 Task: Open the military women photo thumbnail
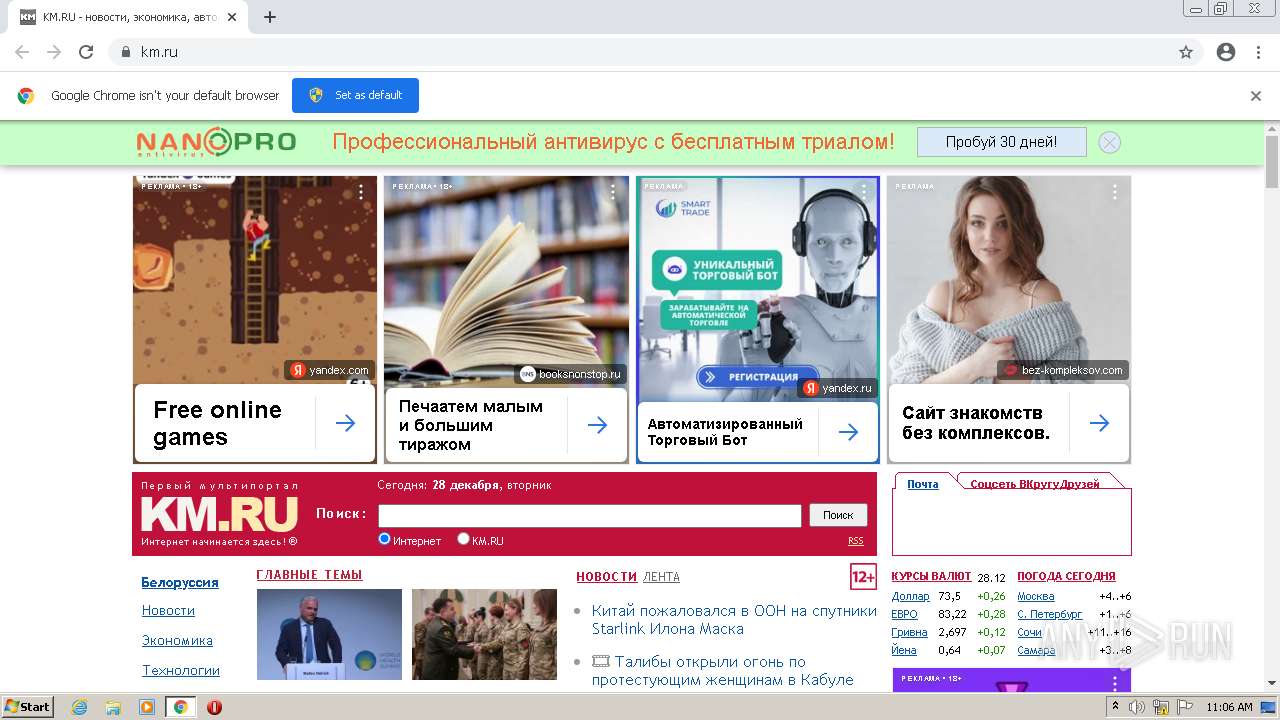pos(484,634)
